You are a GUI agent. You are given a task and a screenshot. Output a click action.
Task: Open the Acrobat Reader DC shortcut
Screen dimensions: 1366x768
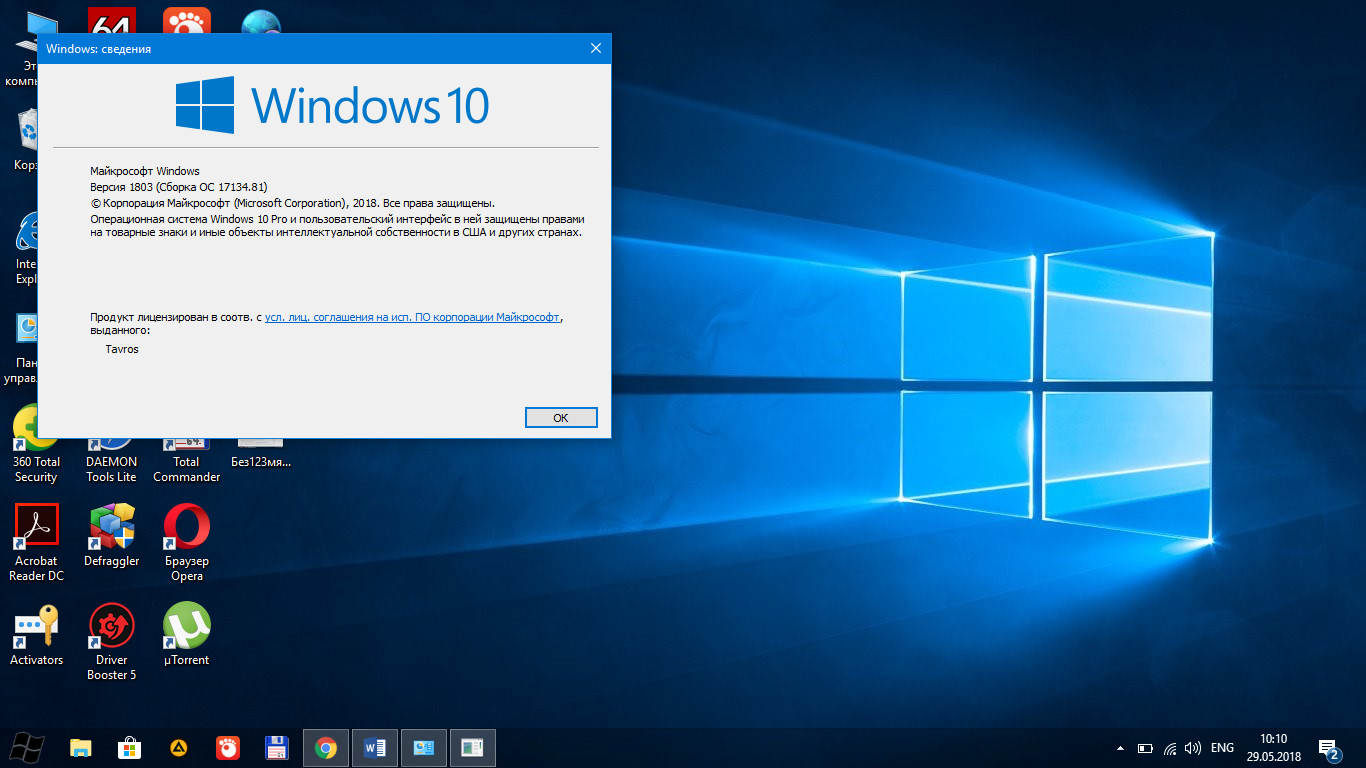tap(37, 543)
